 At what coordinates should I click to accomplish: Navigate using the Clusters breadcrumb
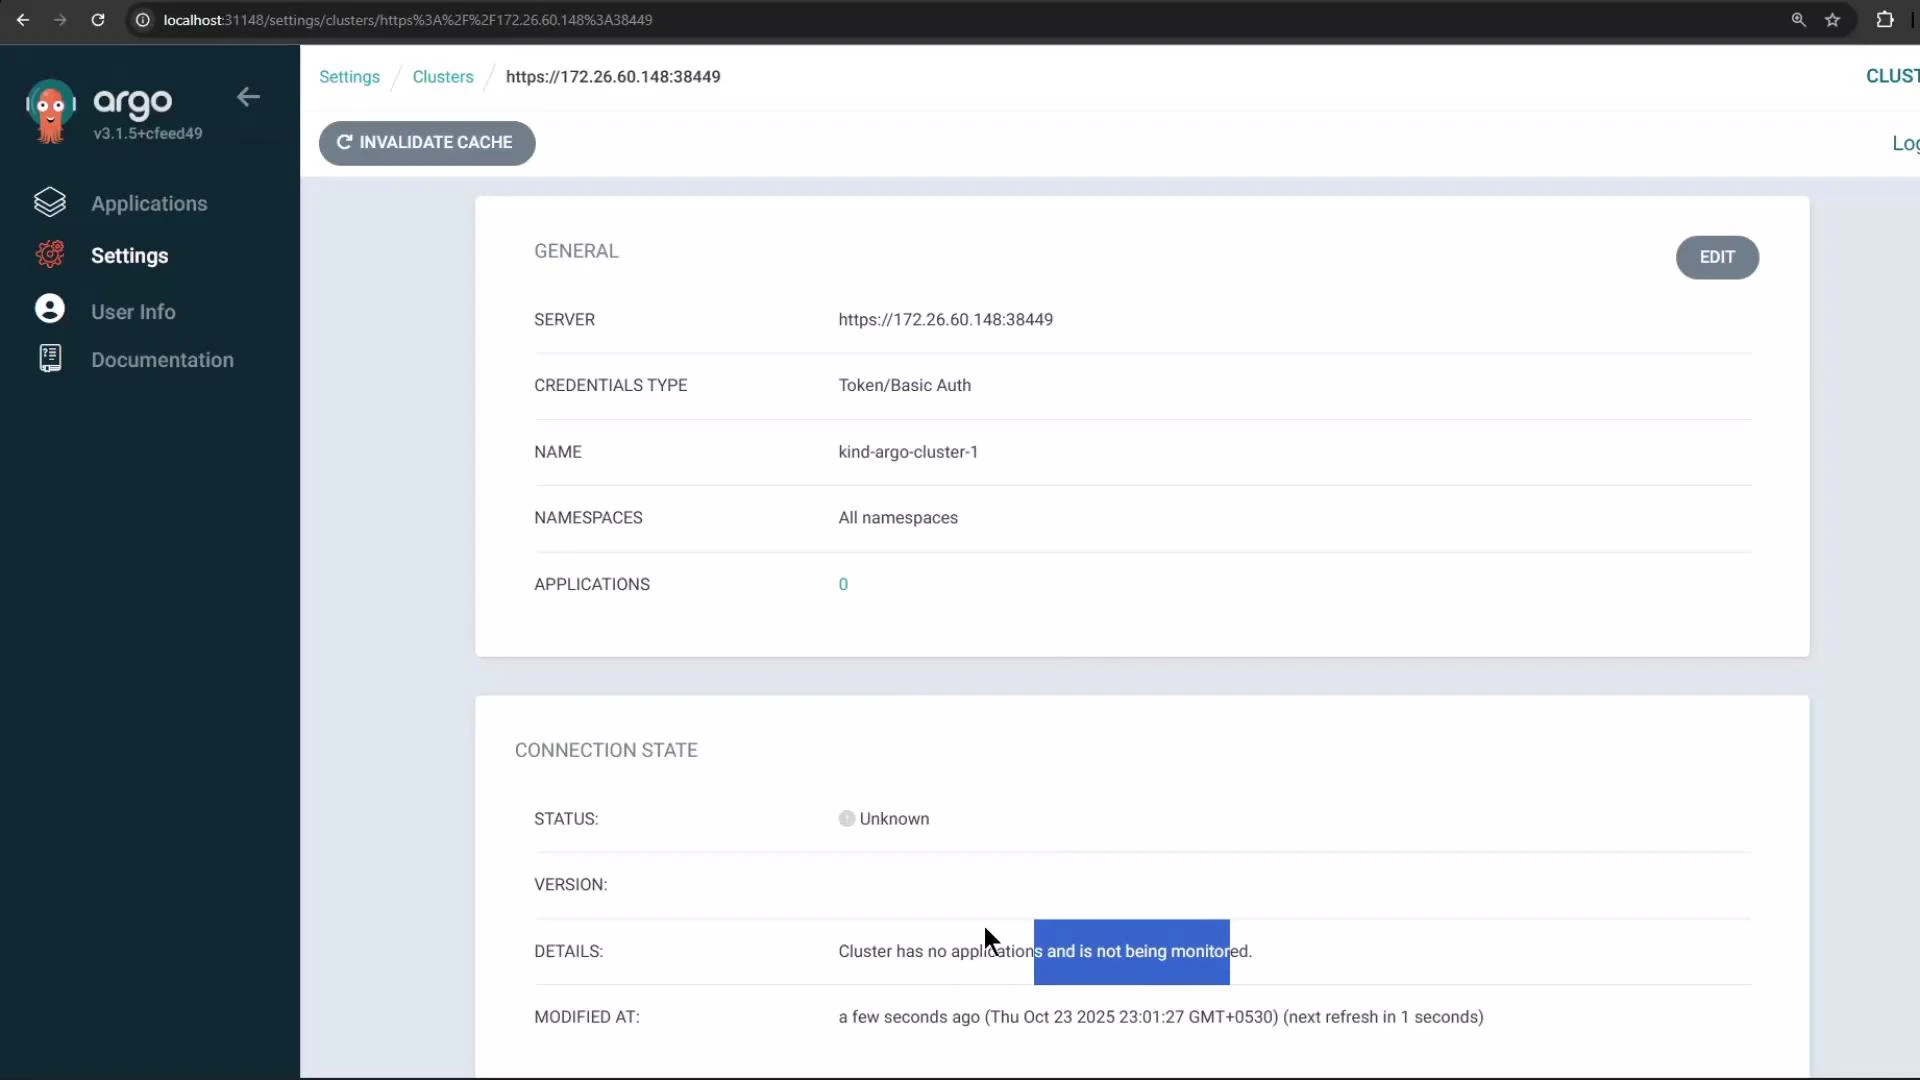[442, 76]
